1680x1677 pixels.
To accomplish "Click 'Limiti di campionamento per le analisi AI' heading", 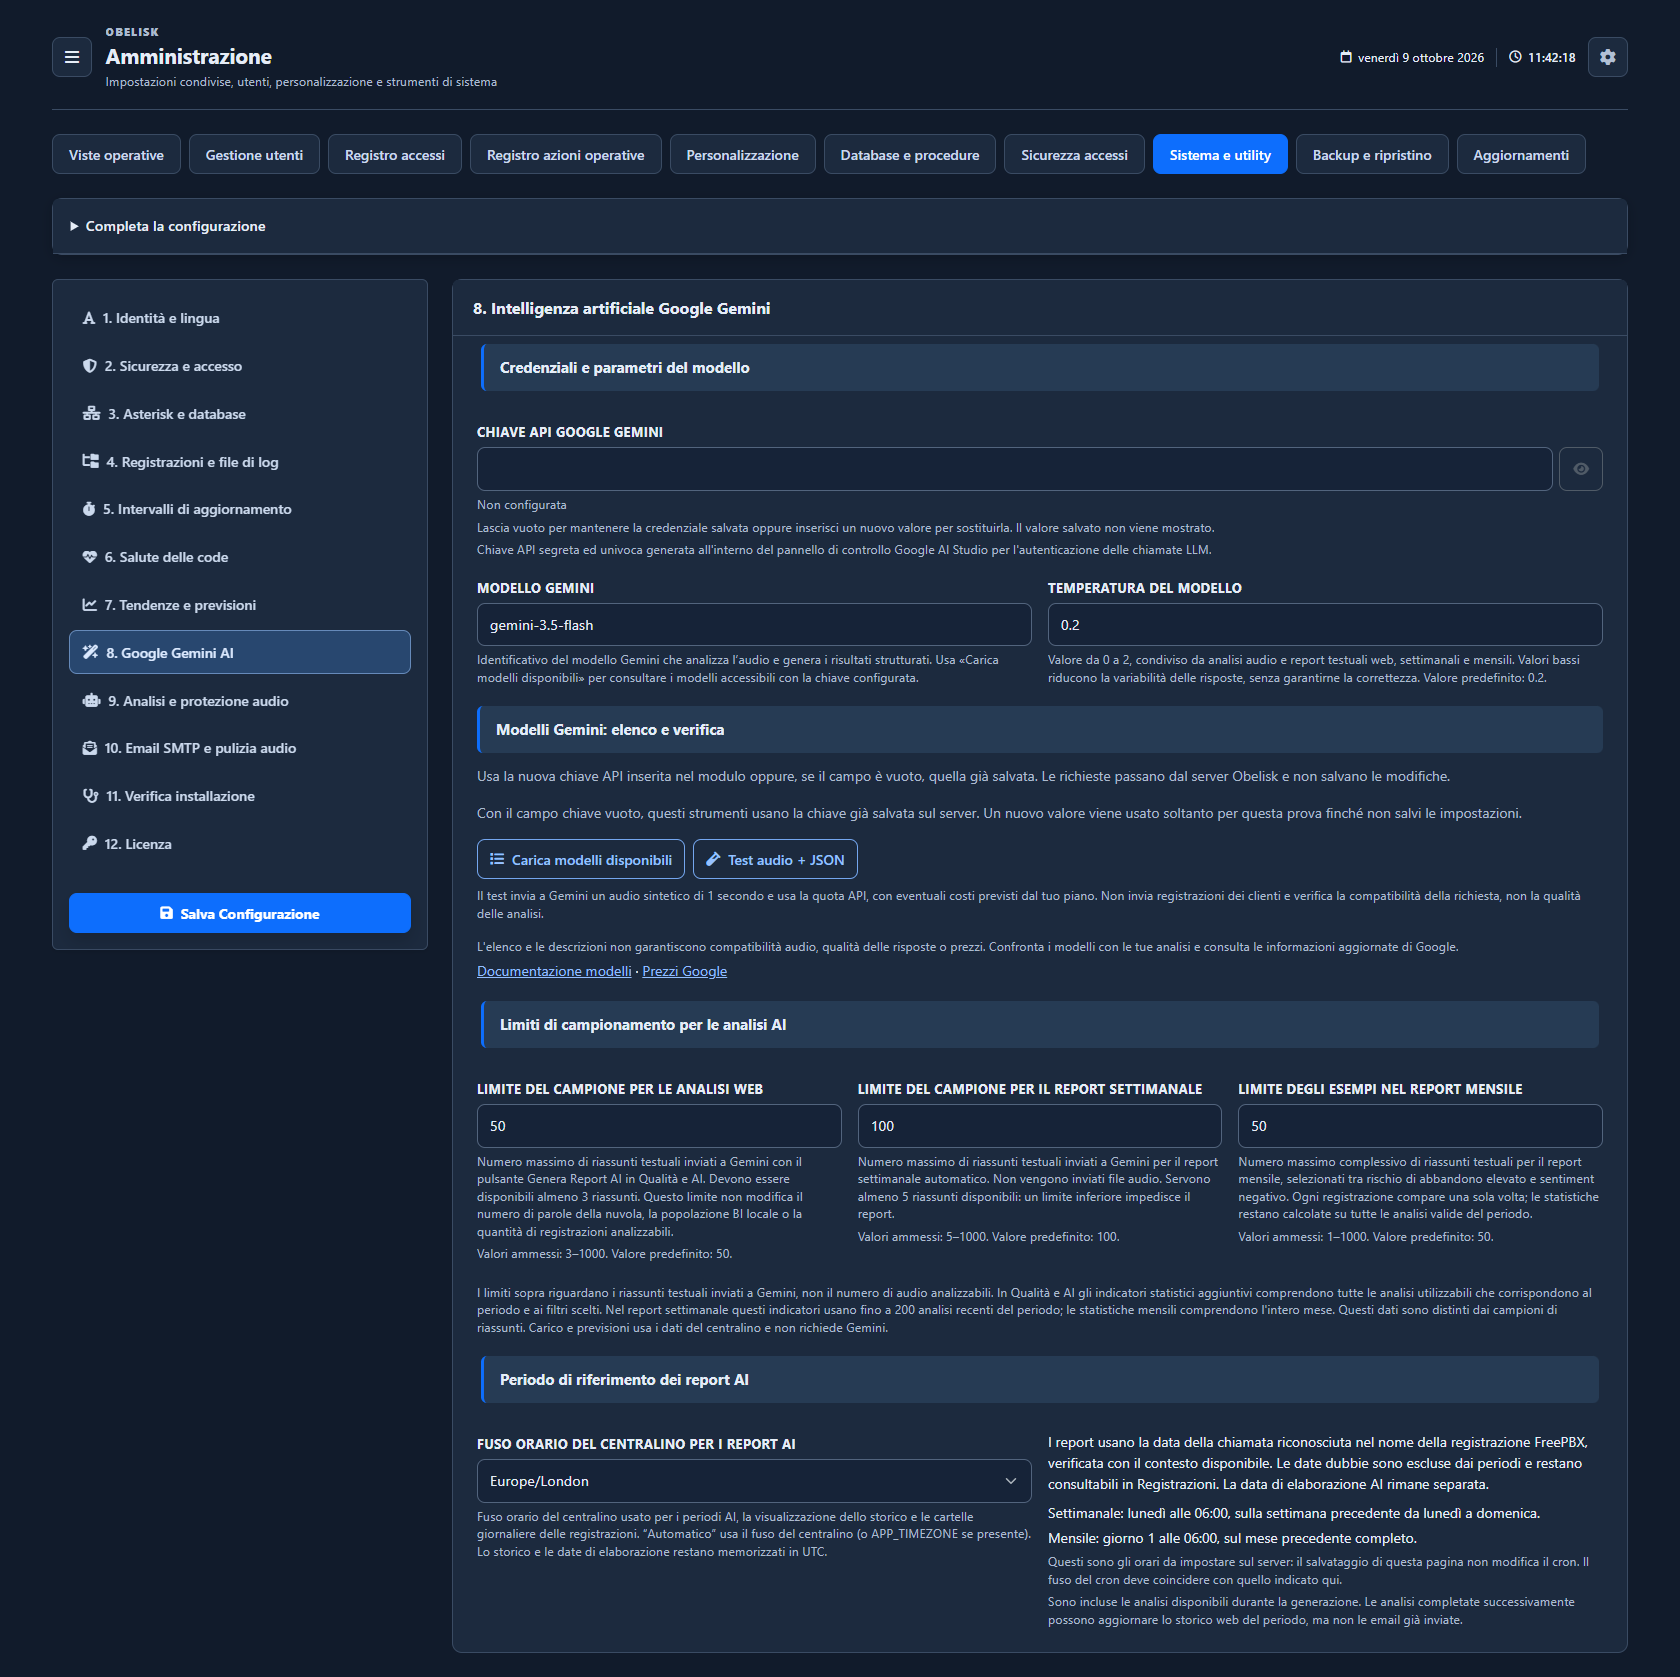I will click(x=643, y=1025).
